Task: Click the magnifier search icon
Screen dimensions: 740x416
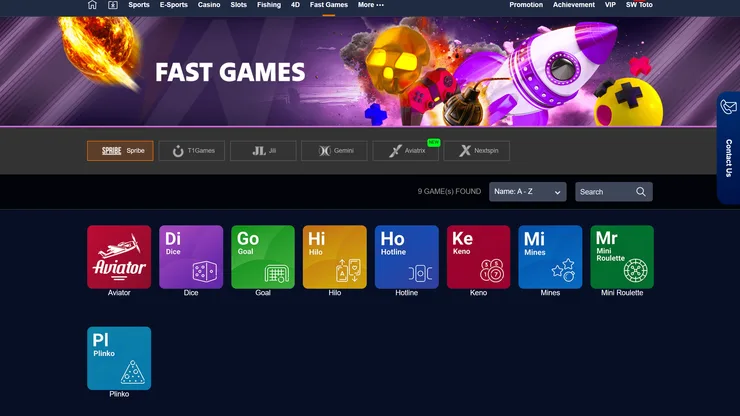Action: (x=641, y=192)
